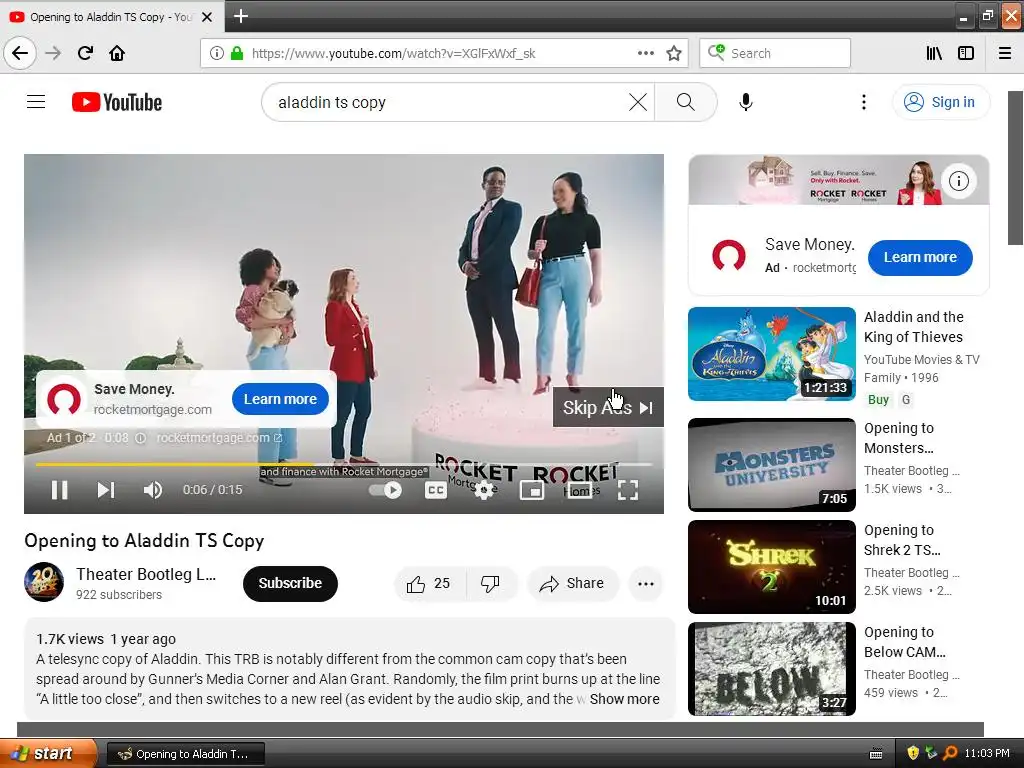Open the Theater Bootleg L... channel name
The width and height of the screenshot is (1024, 768).
(146, 574)
